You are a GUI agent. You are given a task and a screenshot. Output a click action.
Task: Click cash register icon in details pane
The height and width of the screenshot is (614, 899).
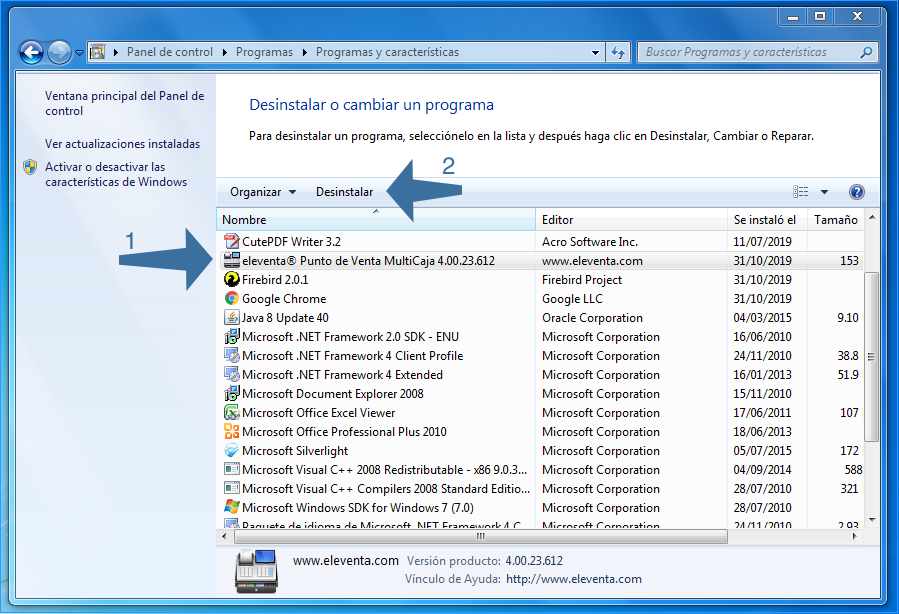256,571
